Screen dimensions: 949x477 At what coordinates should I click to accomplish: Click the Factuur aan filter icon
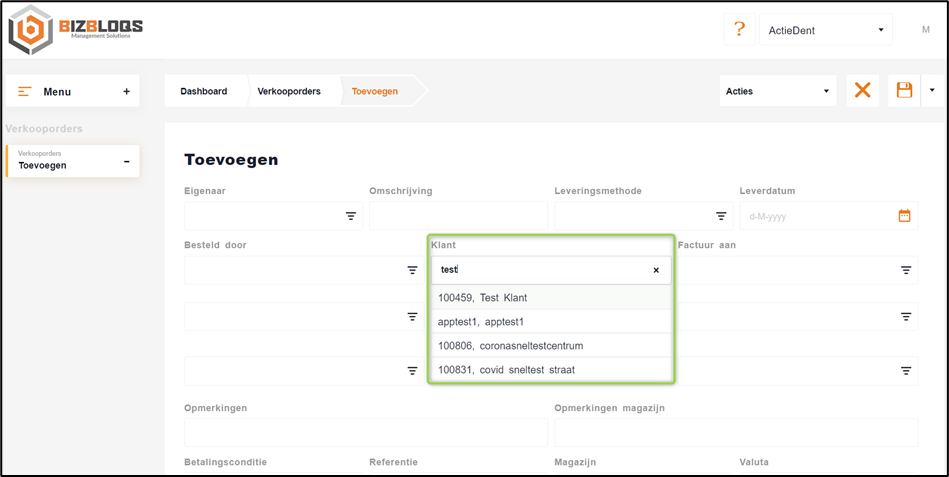pos(906,270)
